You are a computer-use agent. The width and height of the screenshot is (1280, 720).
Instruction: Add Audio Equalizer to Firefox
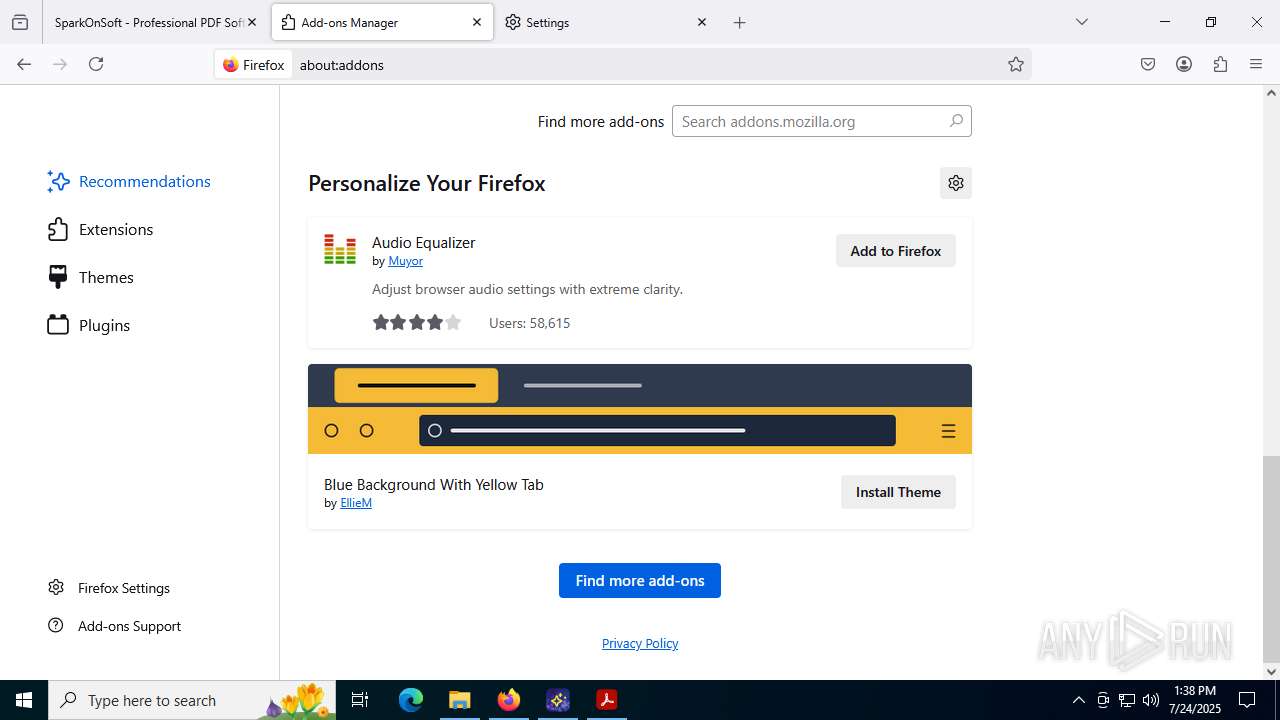tap(896, 251)
